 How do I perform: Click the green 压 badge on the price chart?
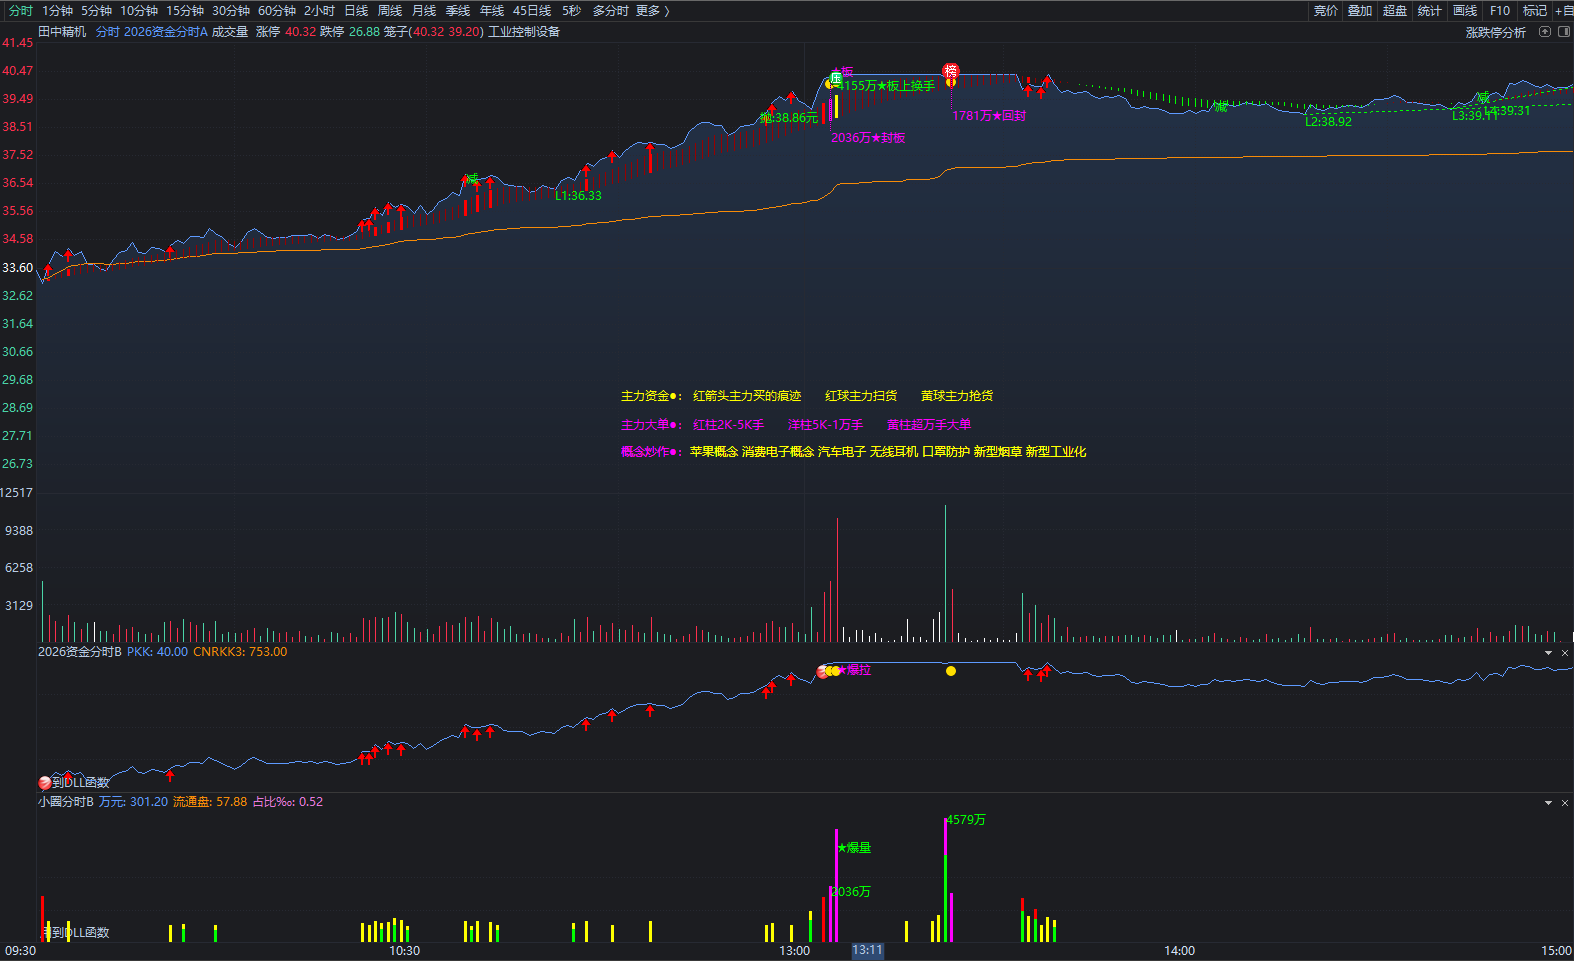(836, 78)
